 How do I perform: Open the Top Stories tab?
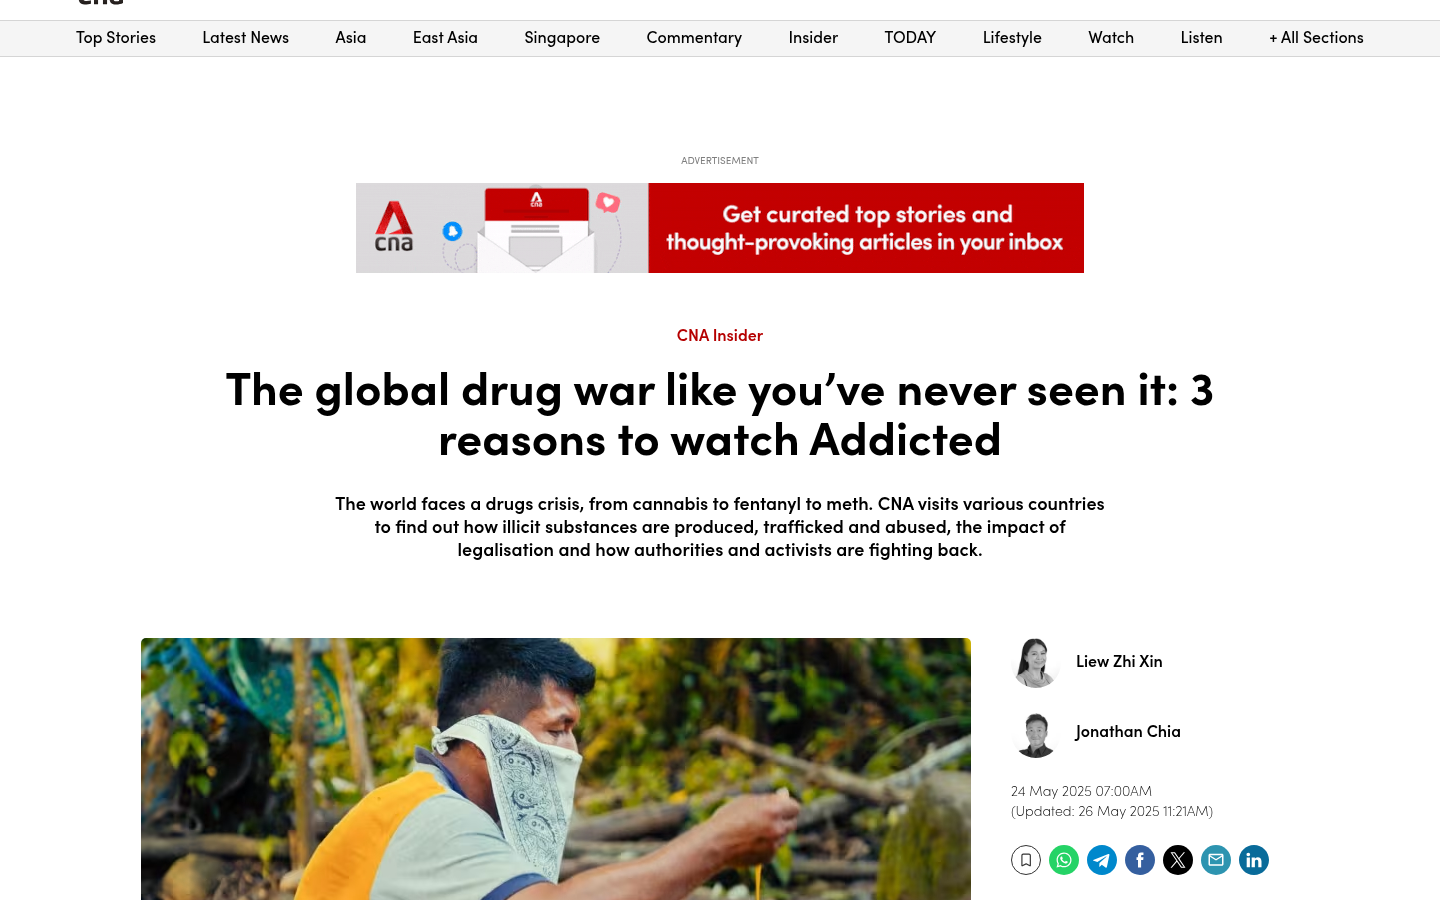coord(116,38)
